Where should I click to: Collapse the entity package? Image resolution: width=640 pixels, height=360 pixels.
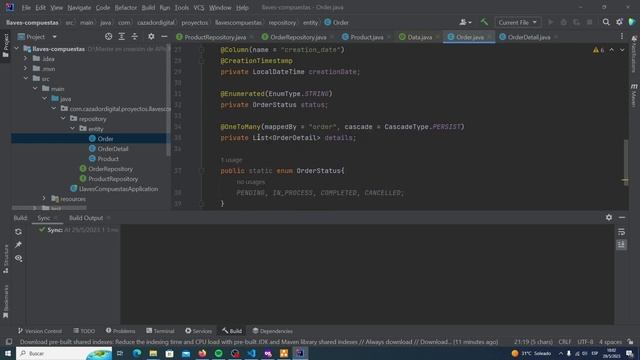click(x=73, y=129)
